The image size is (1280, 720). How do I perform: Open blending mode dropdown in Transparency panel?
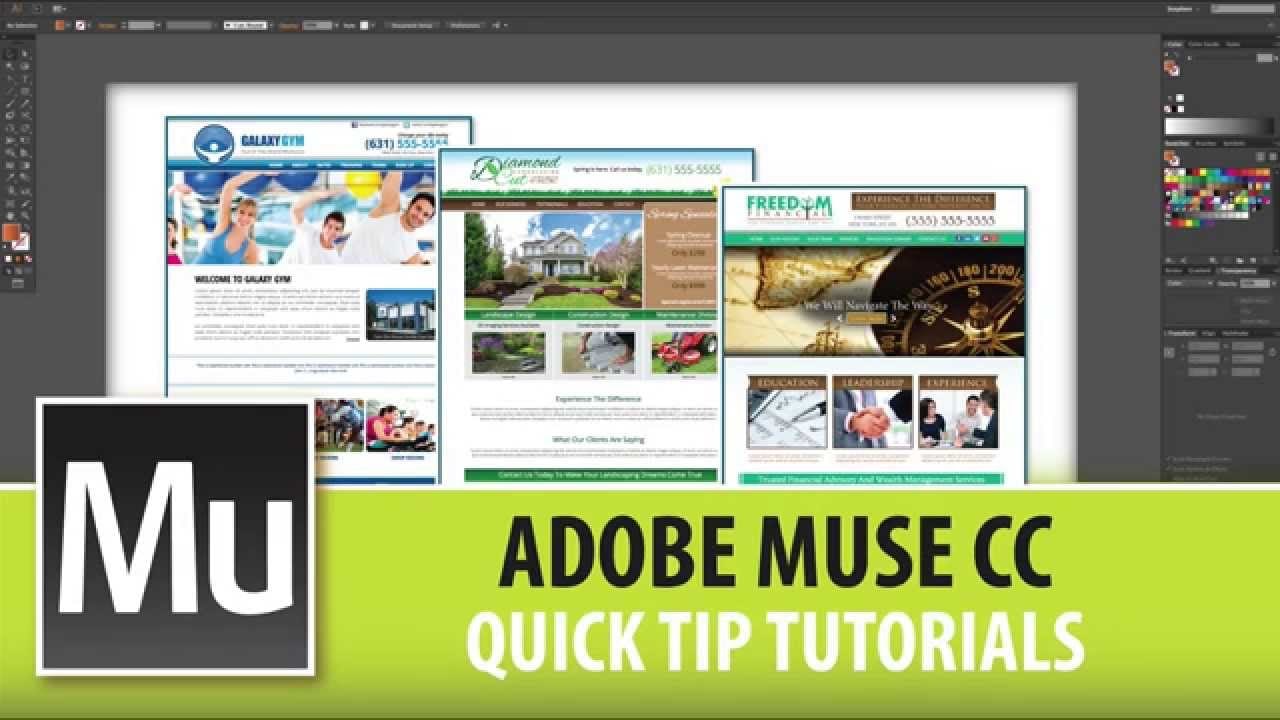coord(1190,283)
